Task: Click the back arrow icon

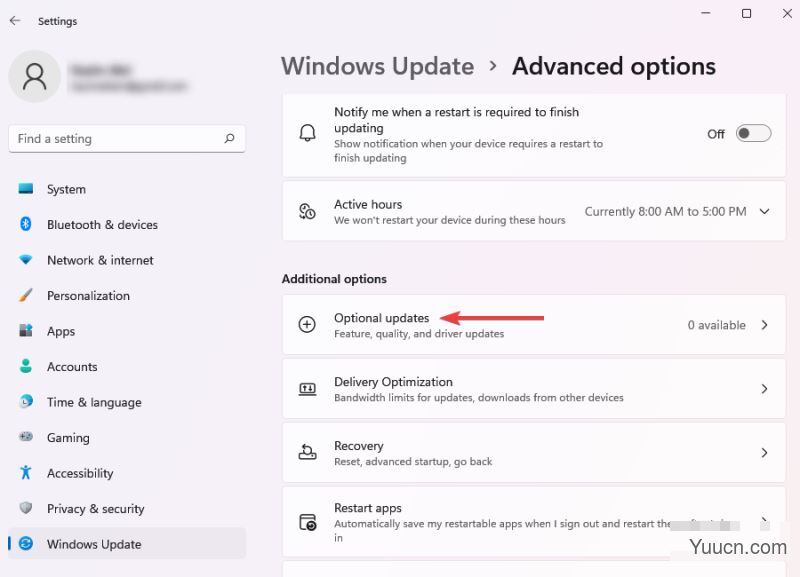Action: pos(15,20)
